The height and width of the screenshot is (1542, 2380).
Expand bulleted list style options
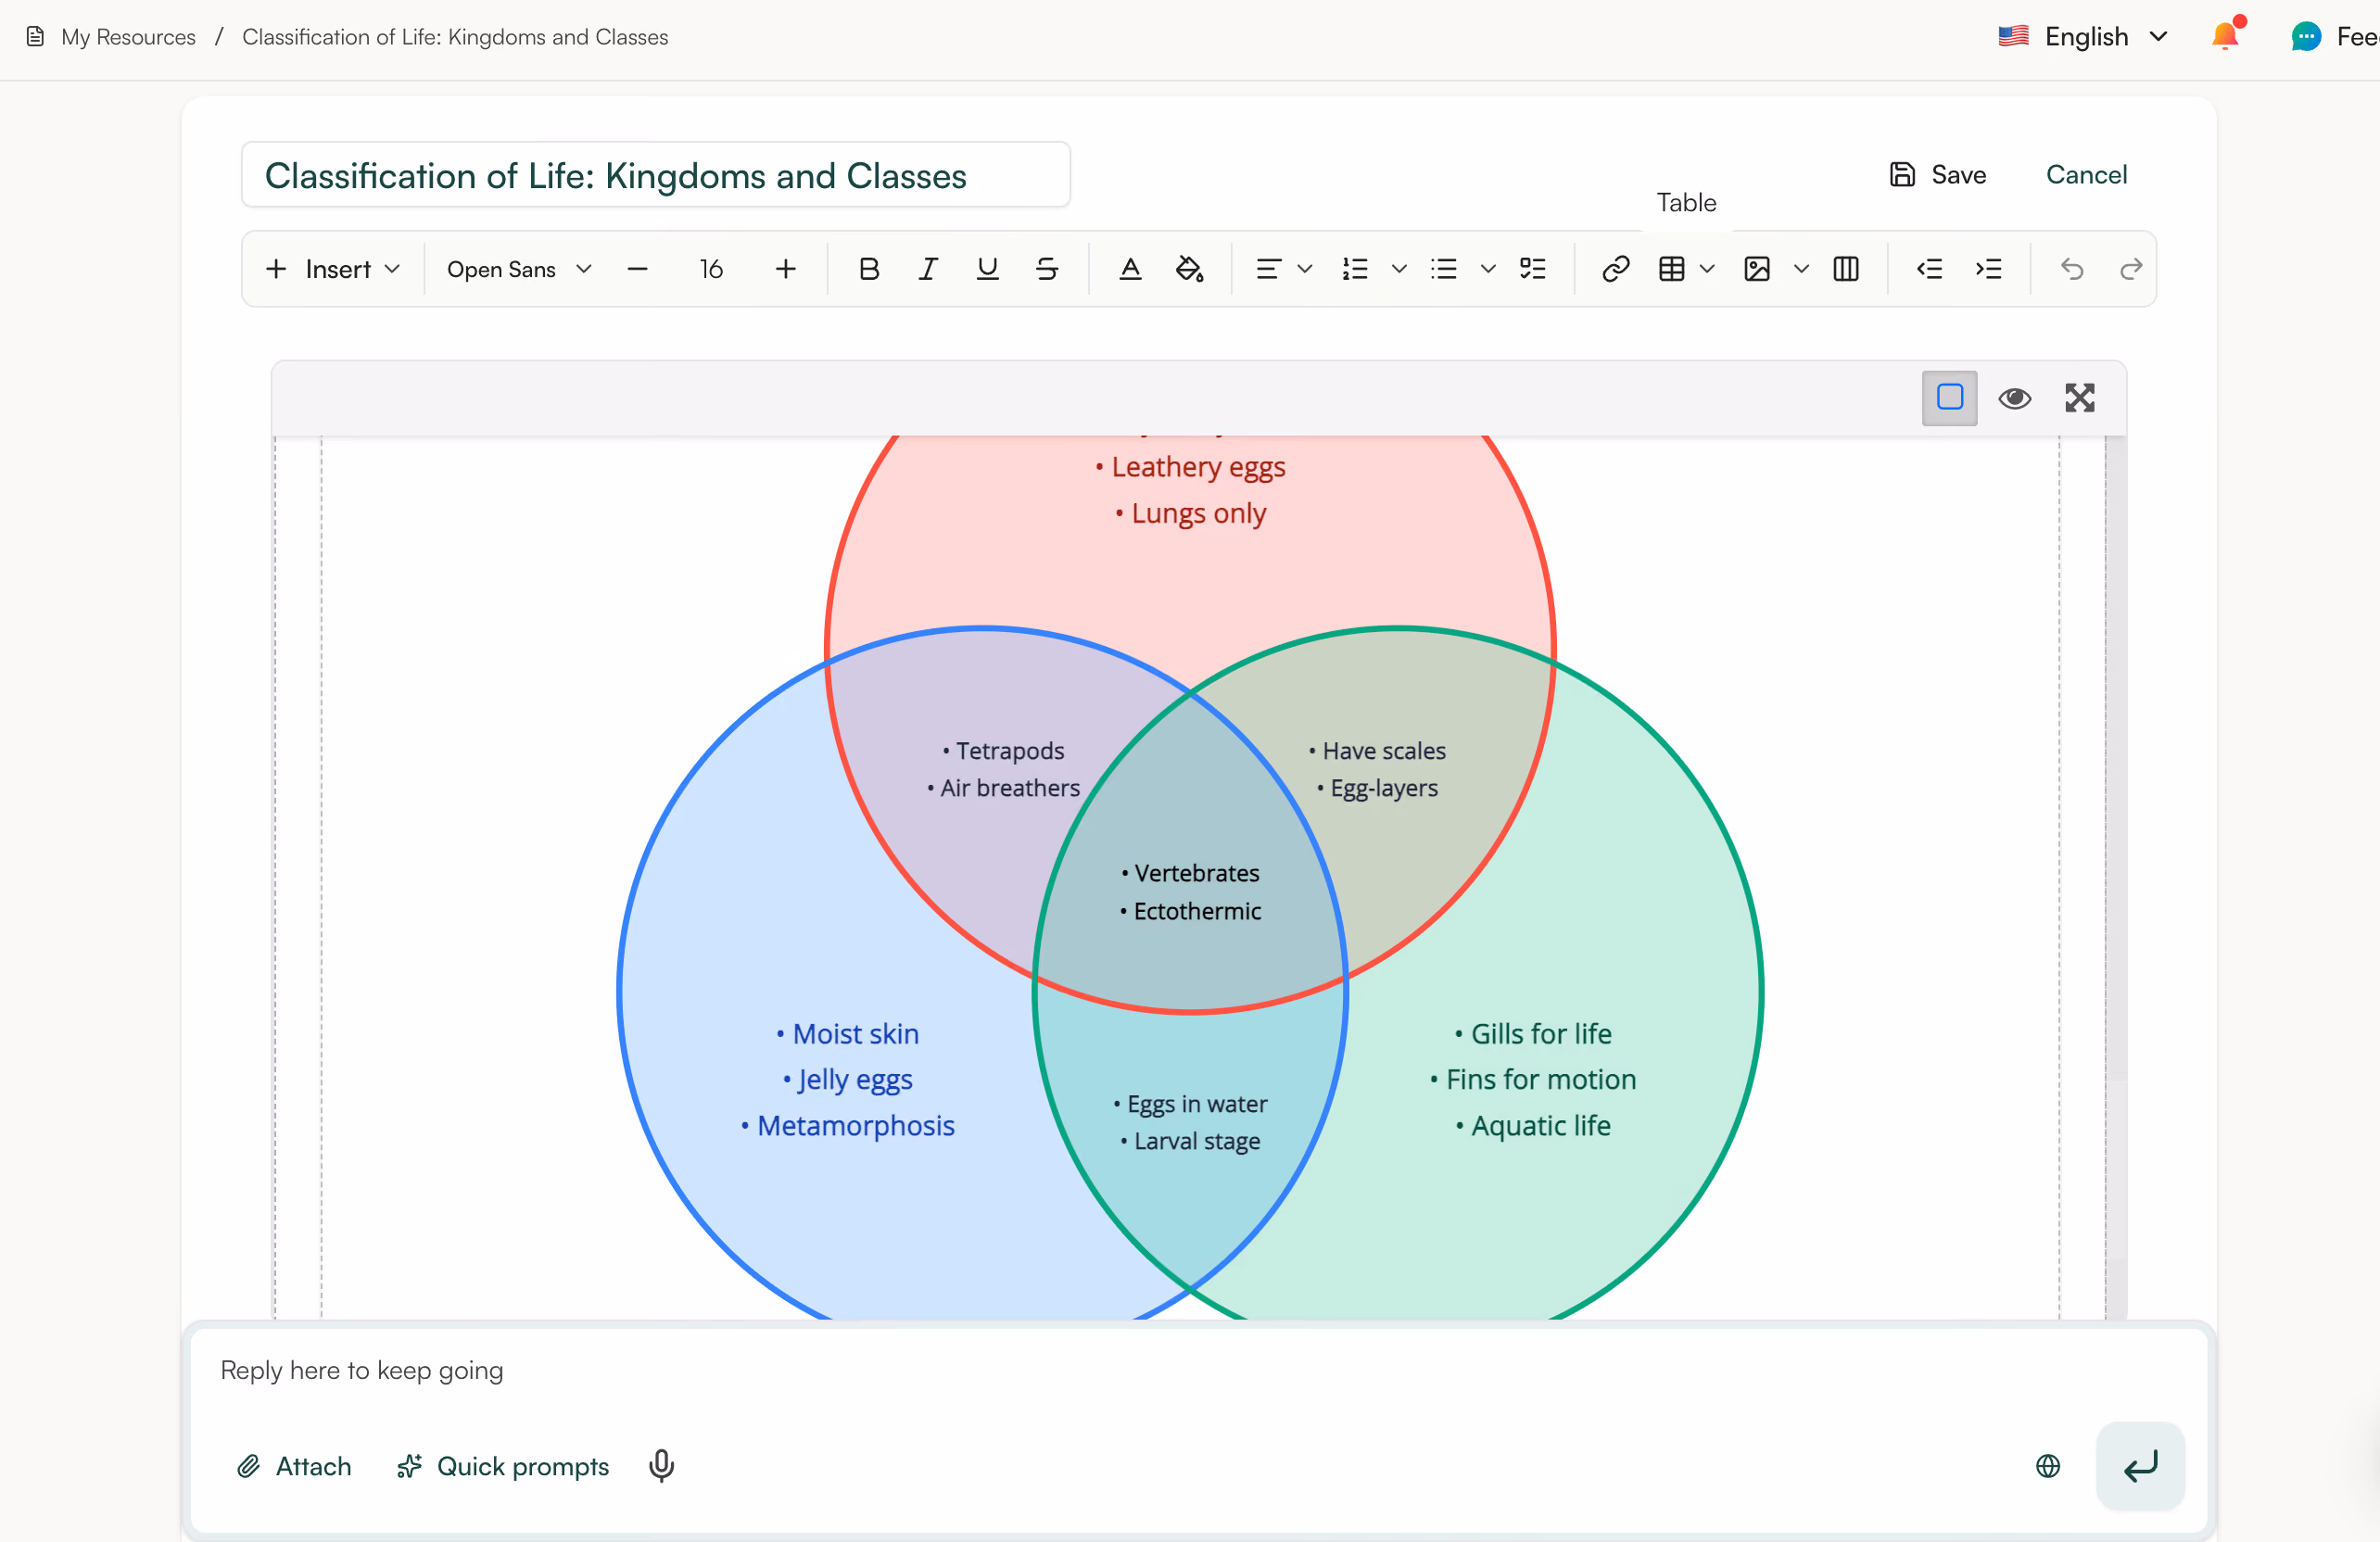click(1488, 269)
